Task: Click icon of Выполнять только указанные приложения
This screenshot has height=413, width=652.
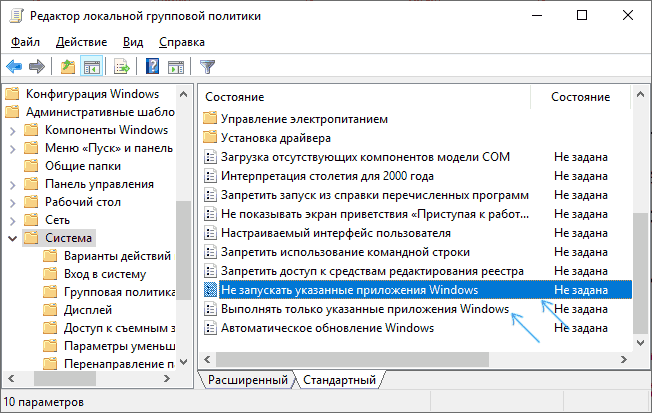Action: [210, 309]
